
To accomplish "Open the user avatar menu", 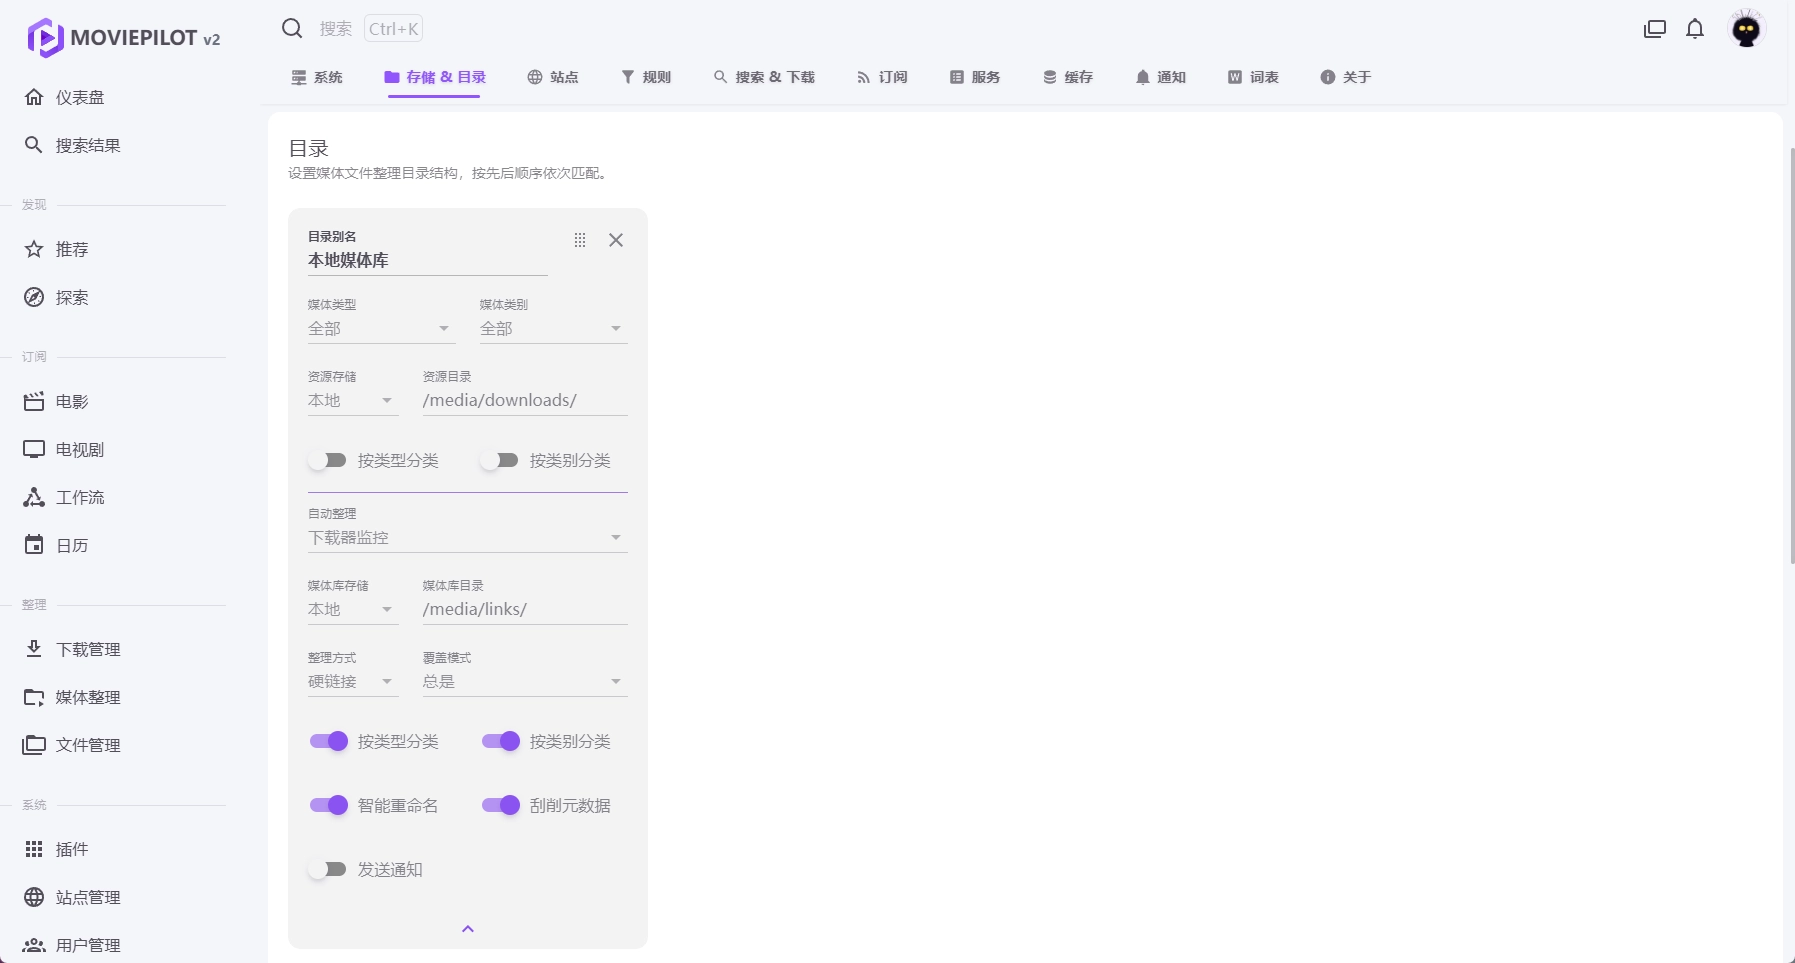I will click(x=1747, y=29).
